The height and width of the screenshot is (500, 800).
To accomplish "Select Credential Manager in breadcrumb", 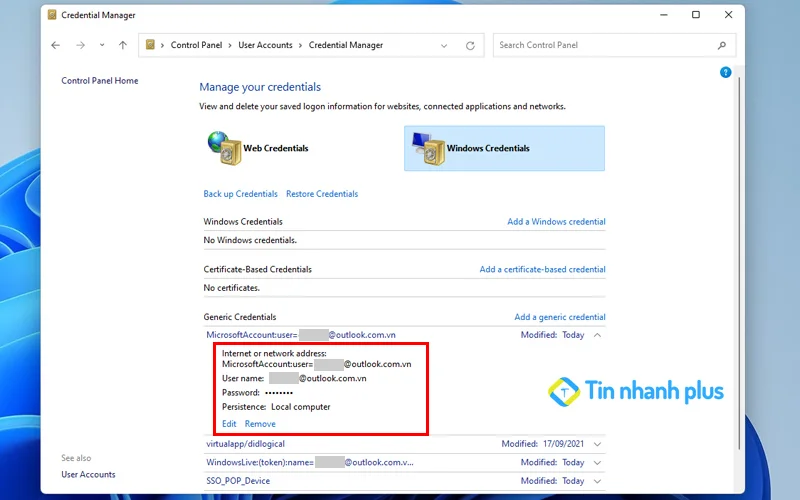I will (346, 45).
